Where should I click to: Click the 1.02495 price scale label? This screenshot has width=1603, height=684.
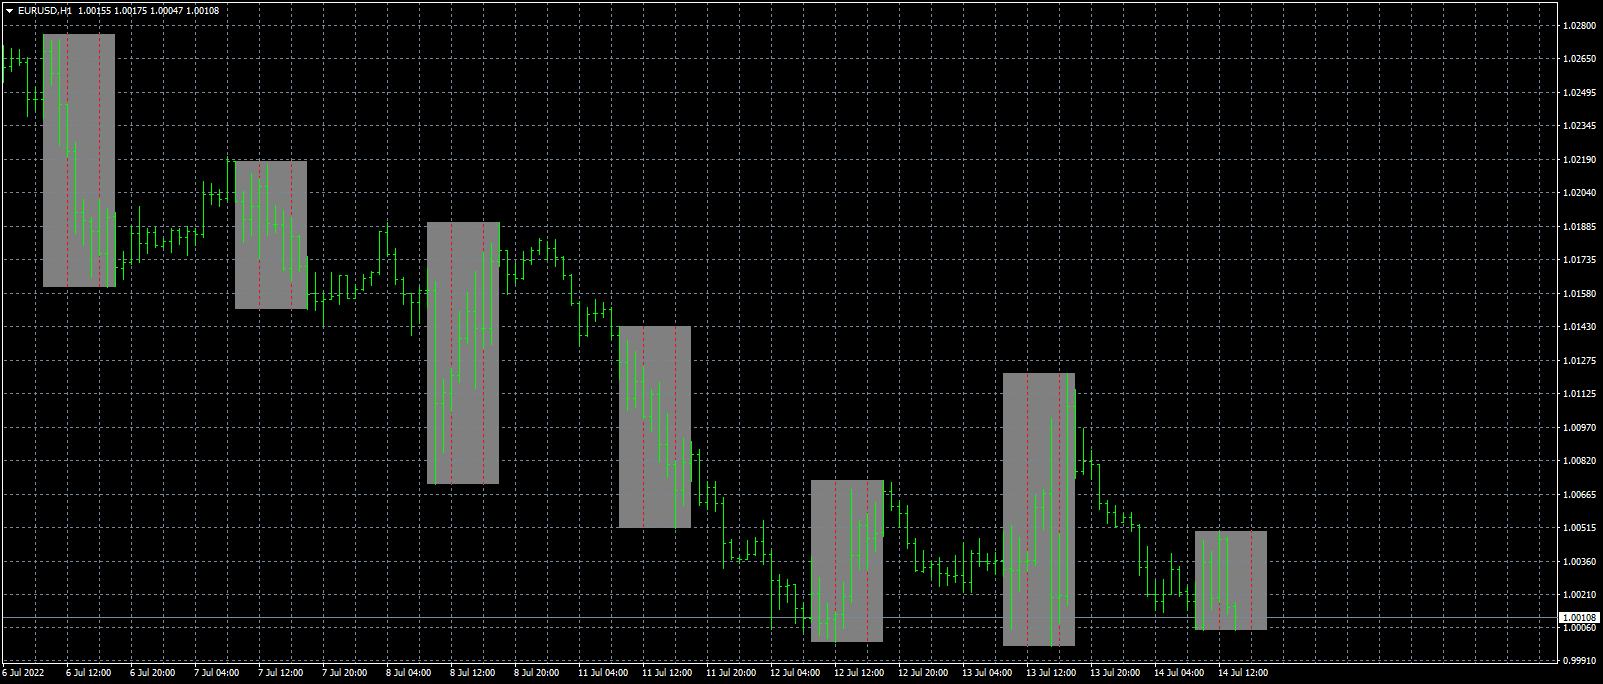pos(1580,92)
